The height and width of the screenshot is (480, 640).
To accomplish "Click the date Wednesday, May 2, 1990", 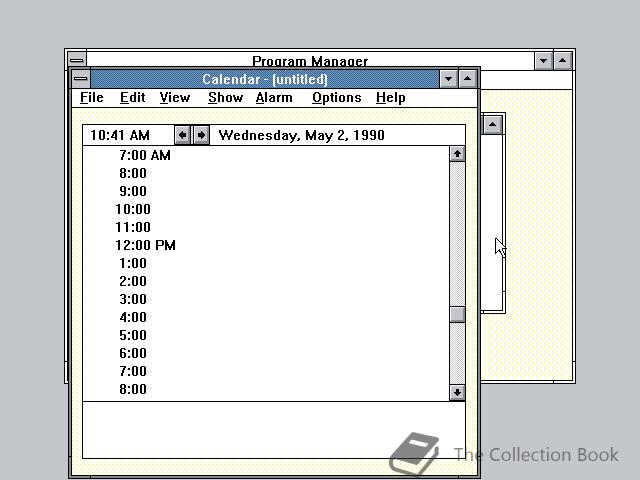I will pyautogui.click(x=301, y=135).
